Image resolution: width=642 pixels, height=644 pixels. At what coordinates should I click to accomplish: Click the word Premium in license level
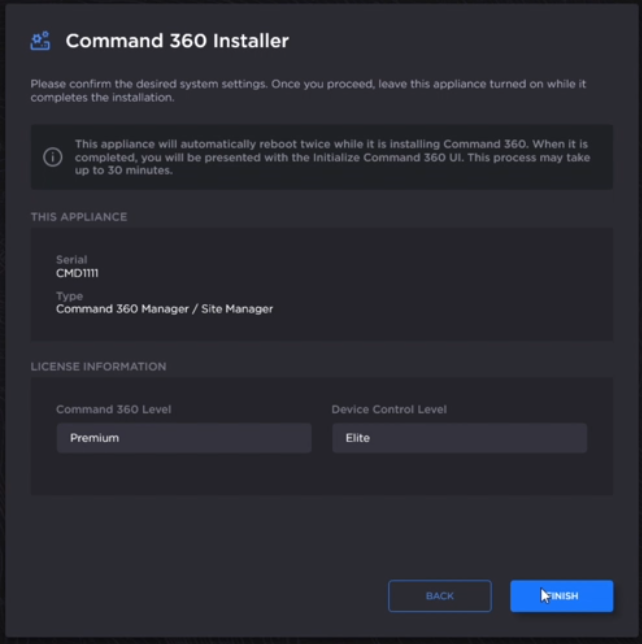click(x=94, y=438)
